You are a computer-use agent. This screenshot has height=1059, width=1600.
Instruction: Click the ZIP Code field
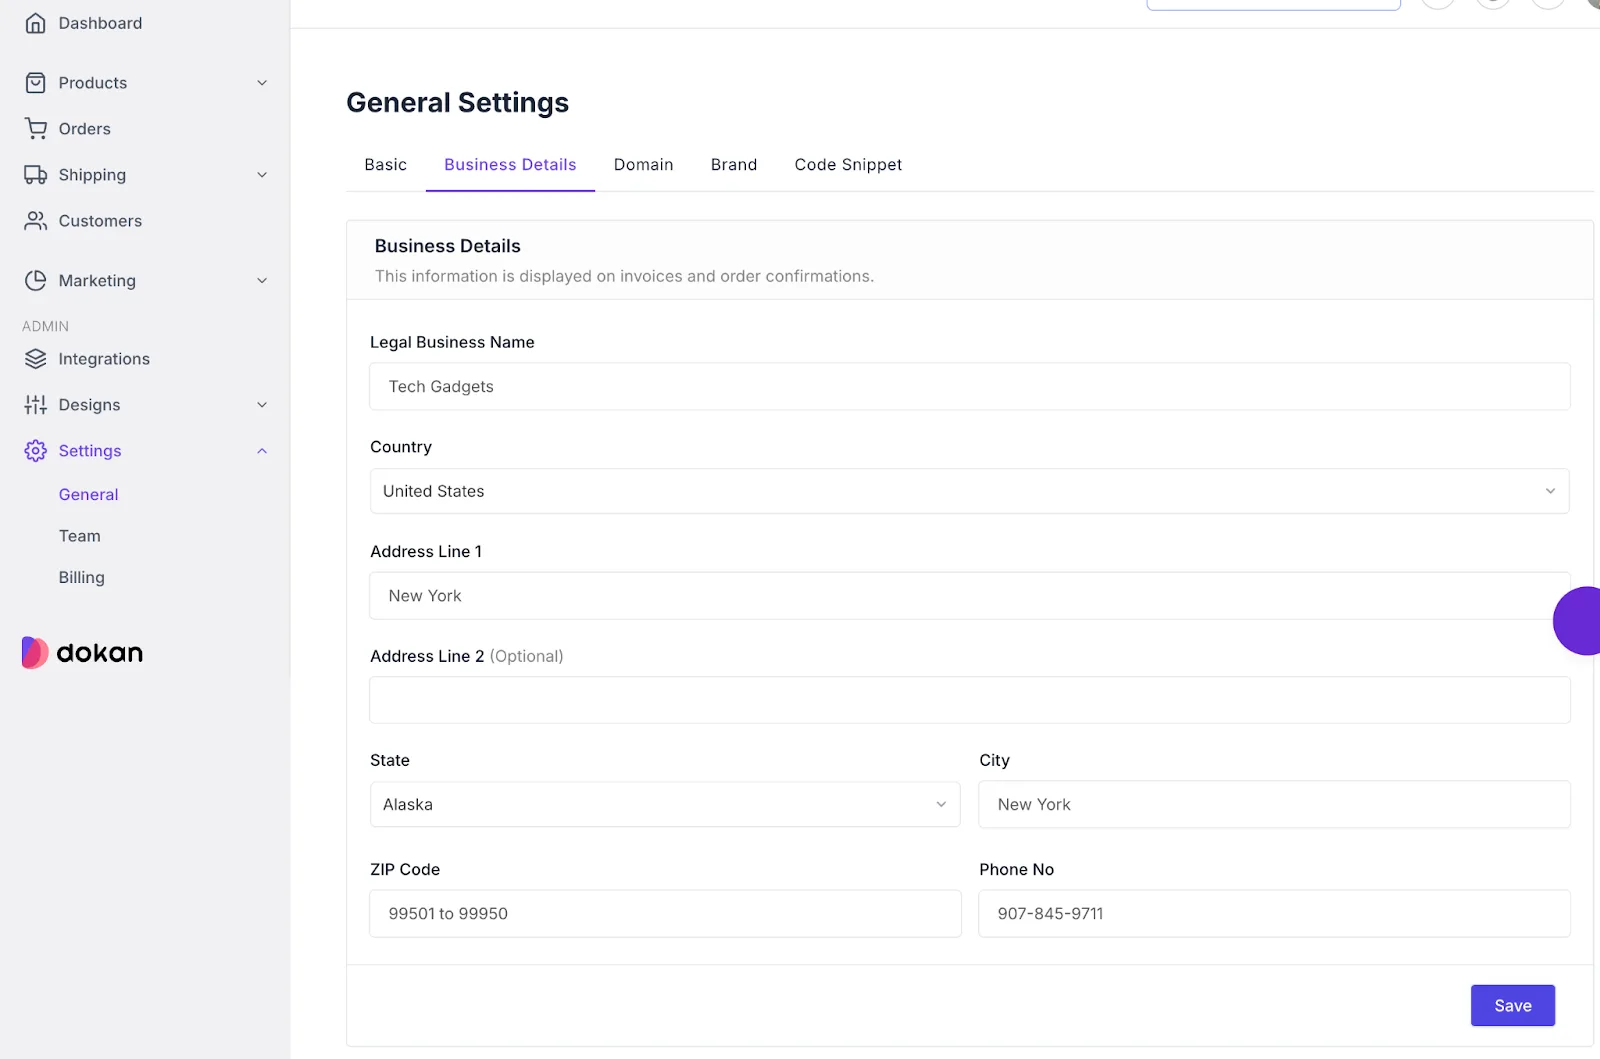click(665, 913)
